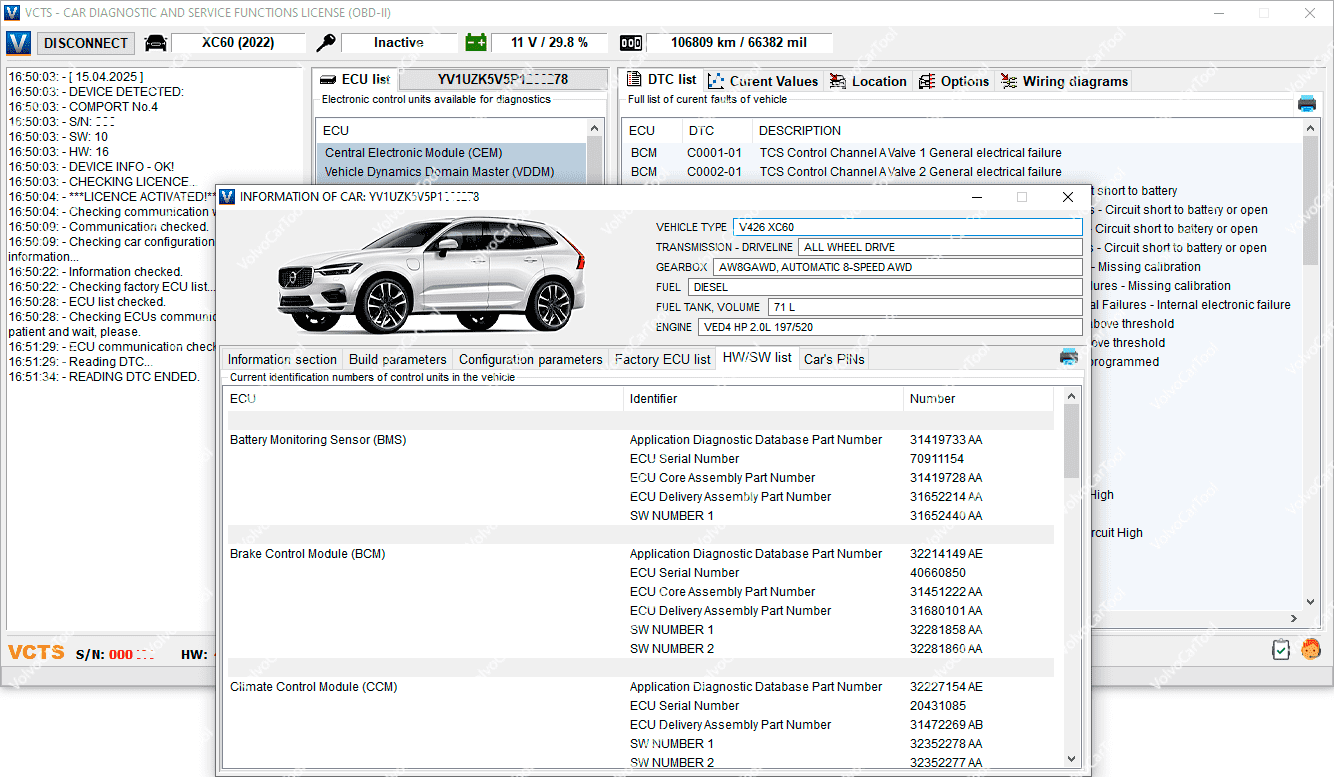
Task: Click the green battery voltage icon
Action: pyautogui.click(x=476, y=43)
